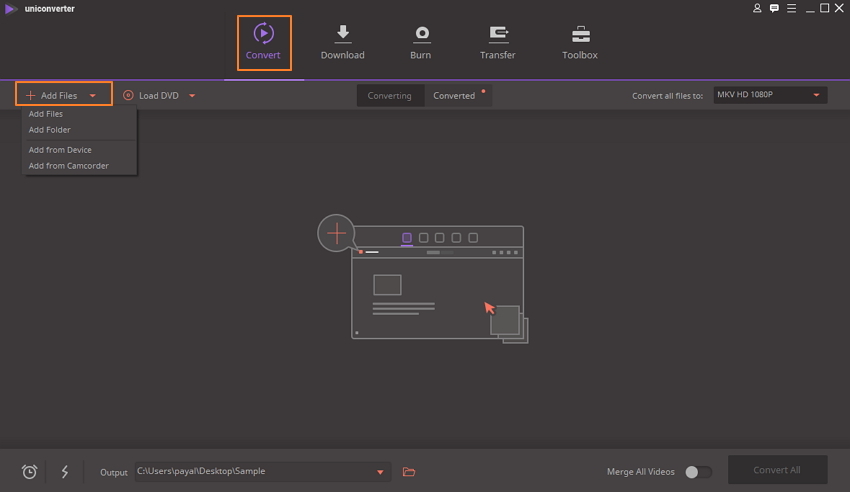Switch to the Converting tab
The image size is (850, 492).
point(389,96)
